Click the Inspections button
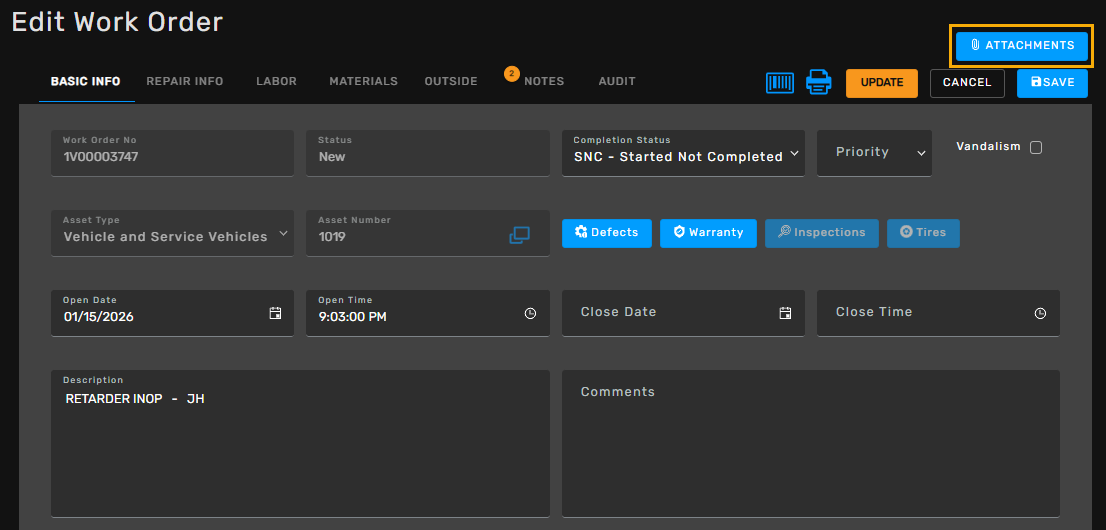 (822, 233)
